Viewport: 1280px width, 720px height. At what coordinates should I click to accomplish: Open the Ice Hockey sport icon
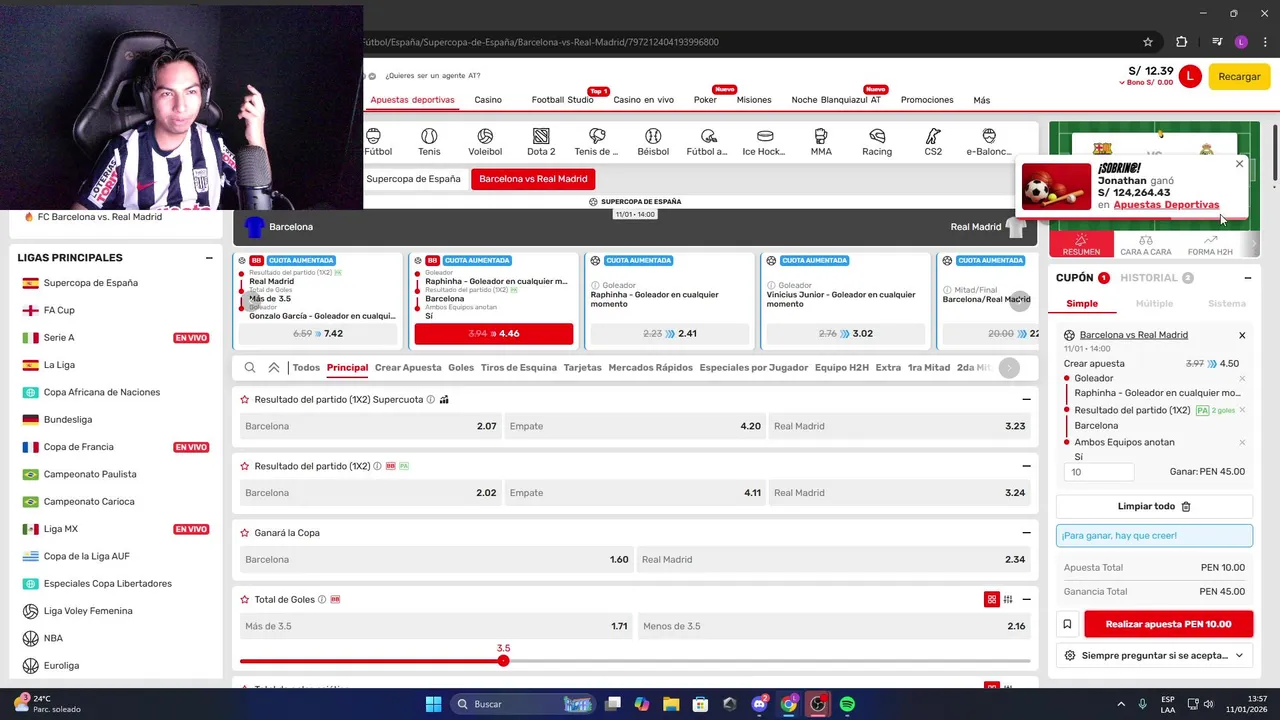[x=765, y=142]
